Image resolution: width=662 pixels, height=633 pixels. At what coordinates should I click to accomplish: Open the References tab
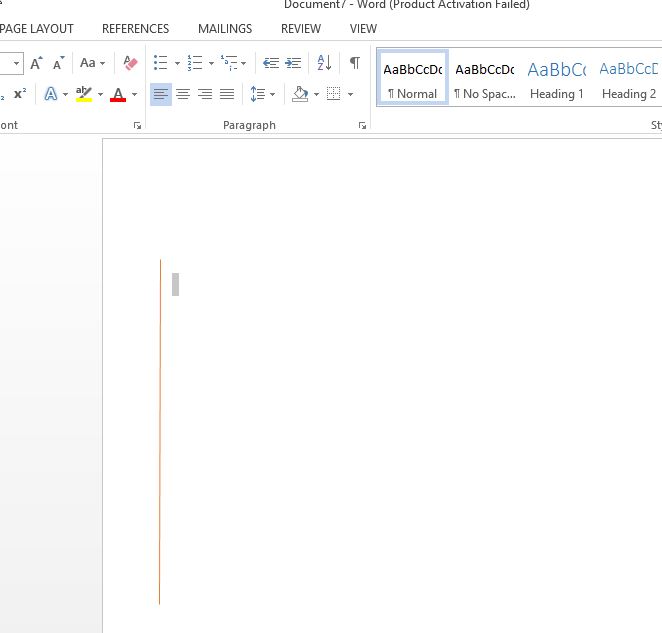tap(136, 29)
